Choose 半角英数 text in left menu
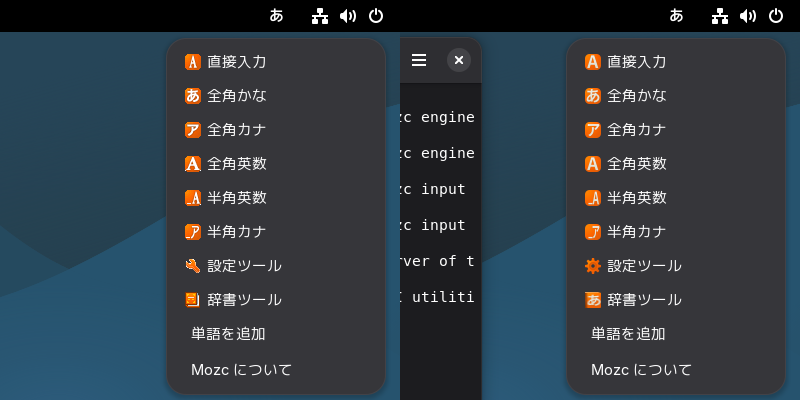 point(237,197)
